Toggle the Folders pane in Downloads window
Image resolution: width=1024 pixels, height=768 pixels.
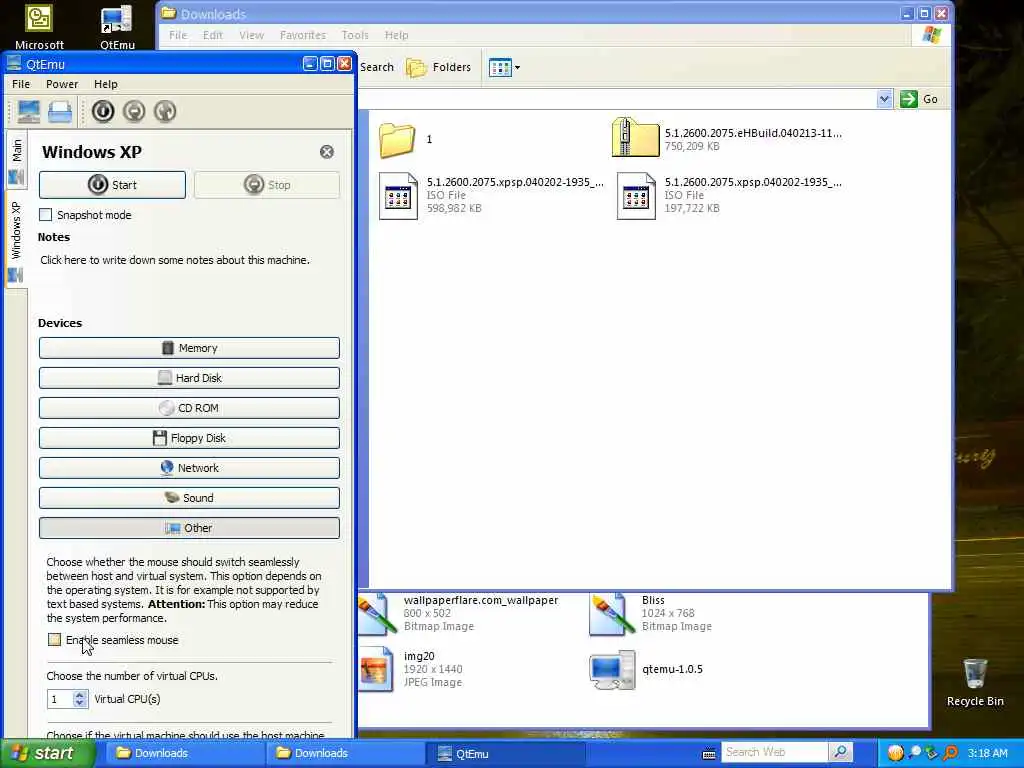[438, 67]
